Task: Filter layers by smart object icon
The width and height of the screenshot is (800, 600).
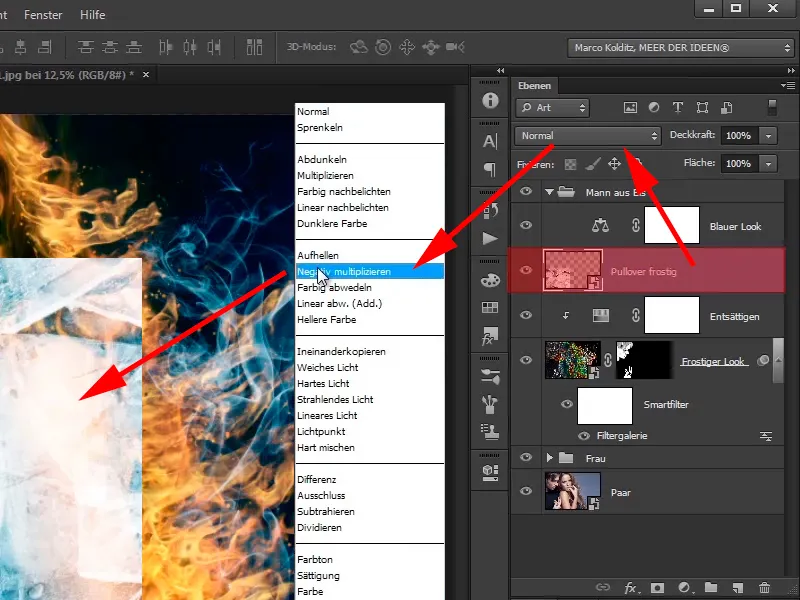Action: point(727,108)
